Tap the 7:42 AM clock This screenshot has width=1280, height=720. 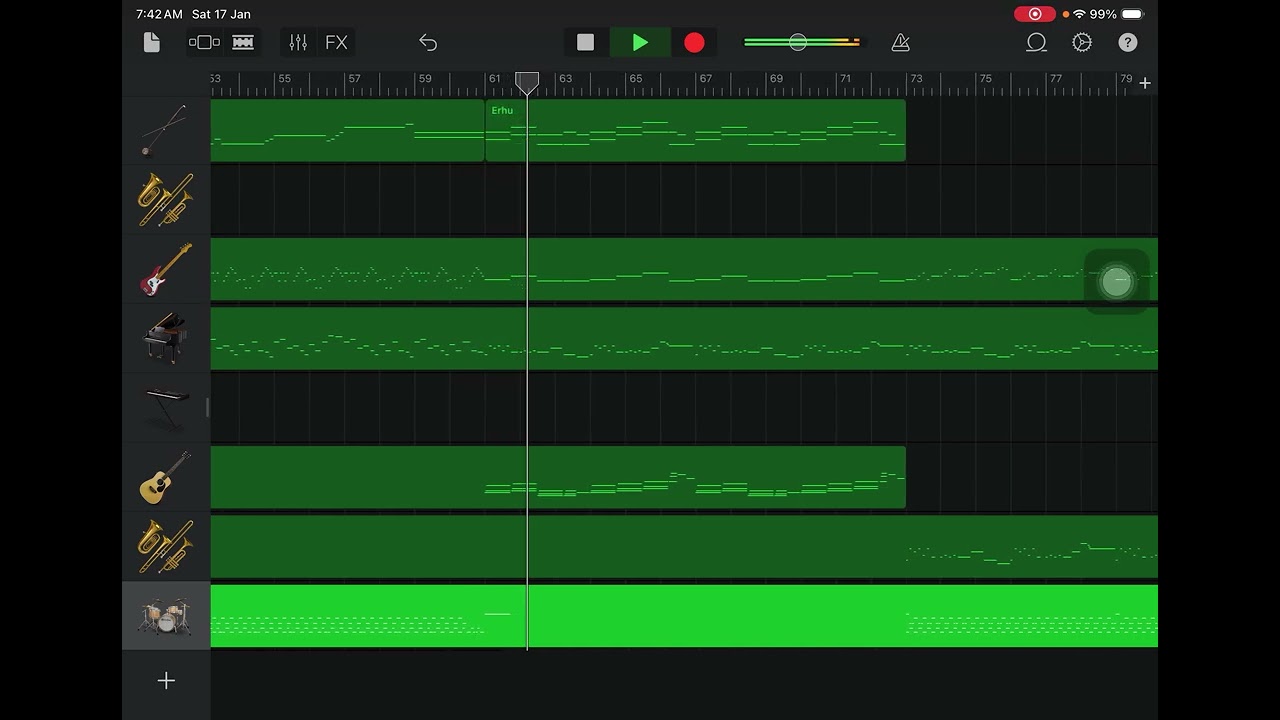(x=159, y=14)
